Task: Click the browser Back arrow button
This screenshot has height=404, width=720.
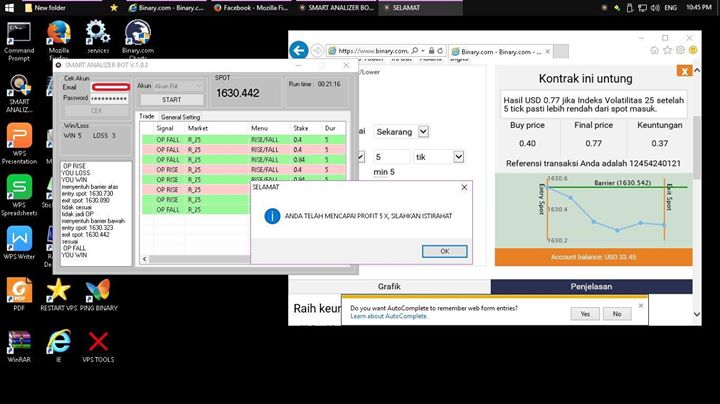Action: (299, 50)
